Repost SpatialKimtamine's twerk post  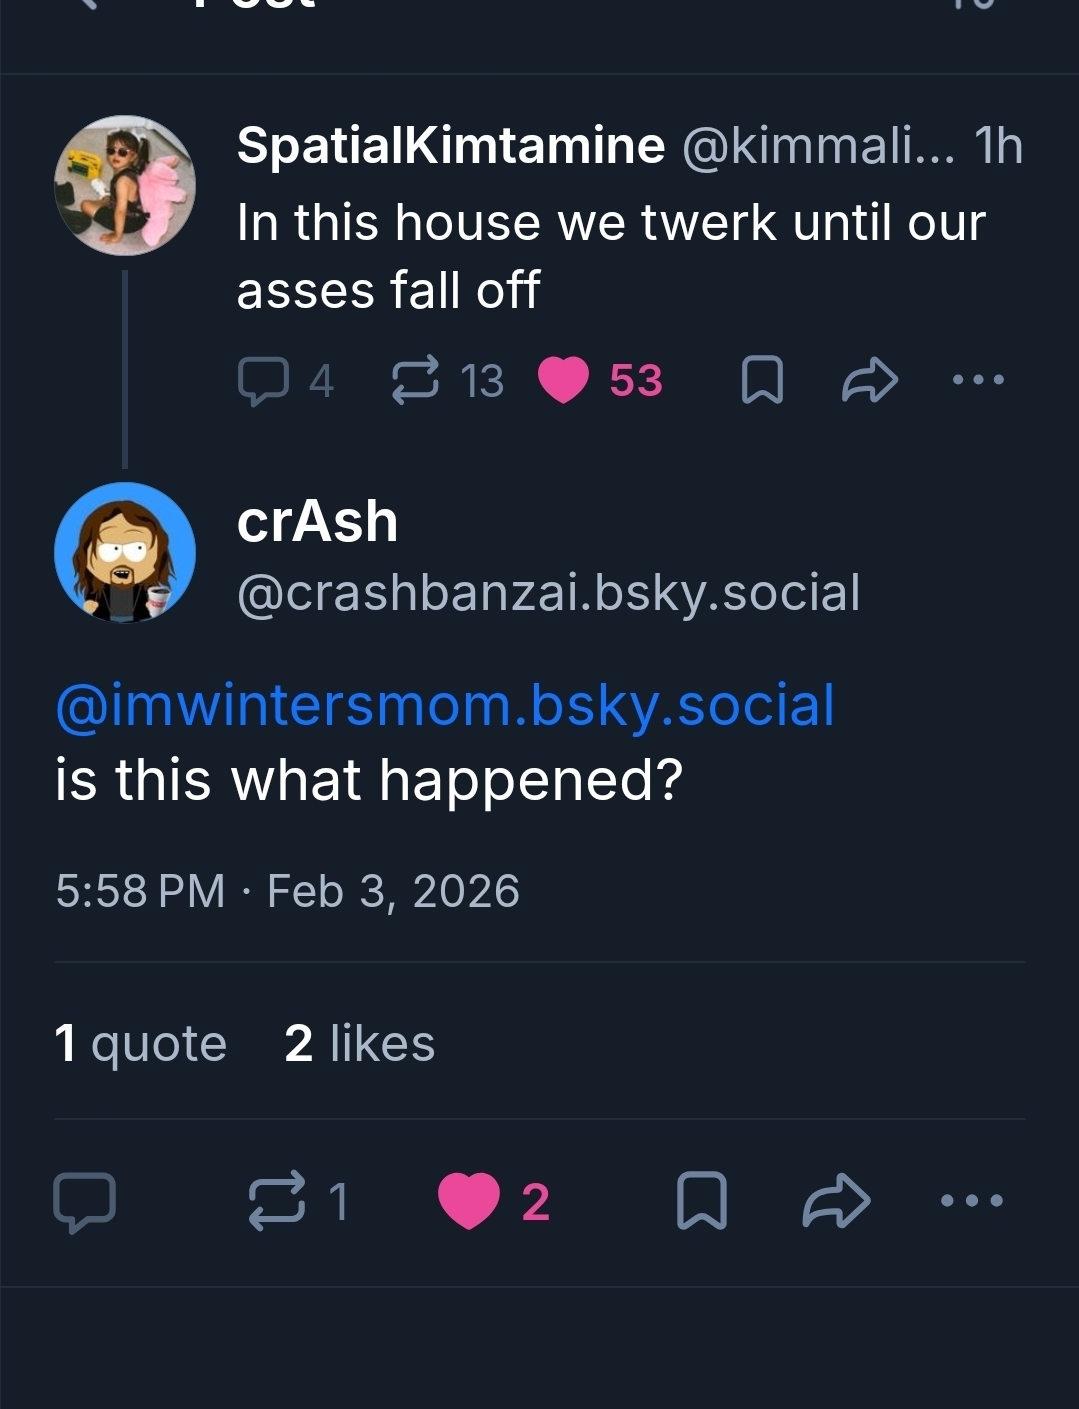pyautogui.click(x=415, y=381)
